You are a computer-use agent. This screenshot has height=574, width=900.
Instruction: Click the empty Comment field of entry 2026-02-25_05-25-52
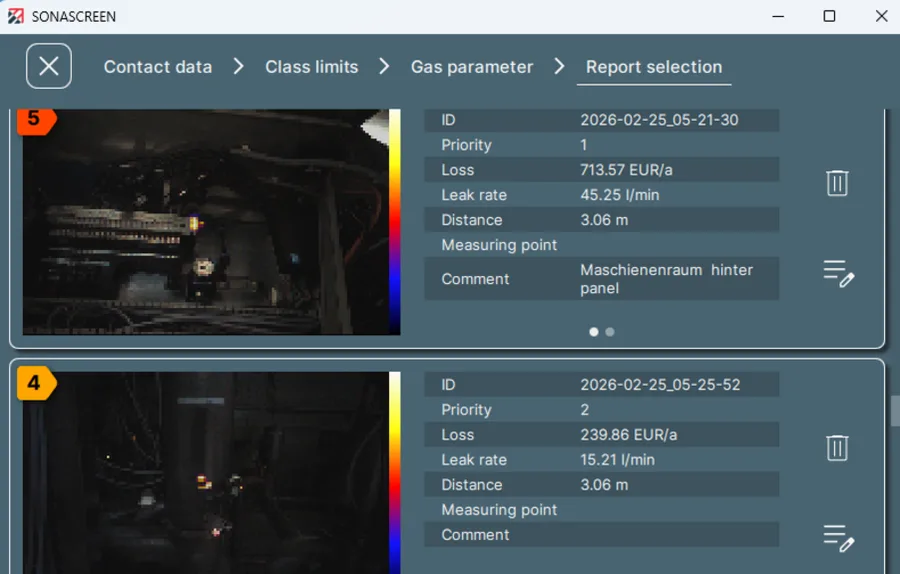click(602, 535)
